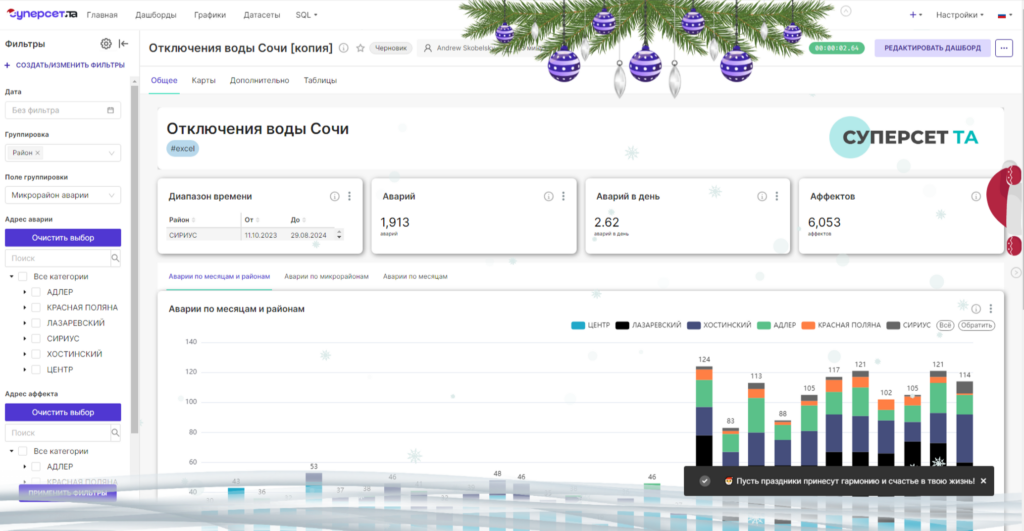Switch to the Карты tab
This screenshot has width=1024, height=531.
pos(203,80)
